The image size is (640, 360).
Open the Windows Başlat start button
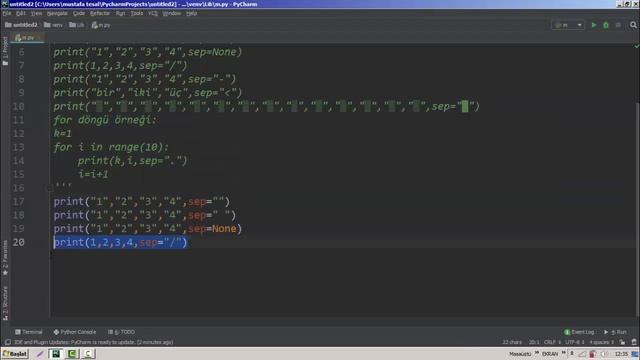pyautogui.click(x=15, y=353)
